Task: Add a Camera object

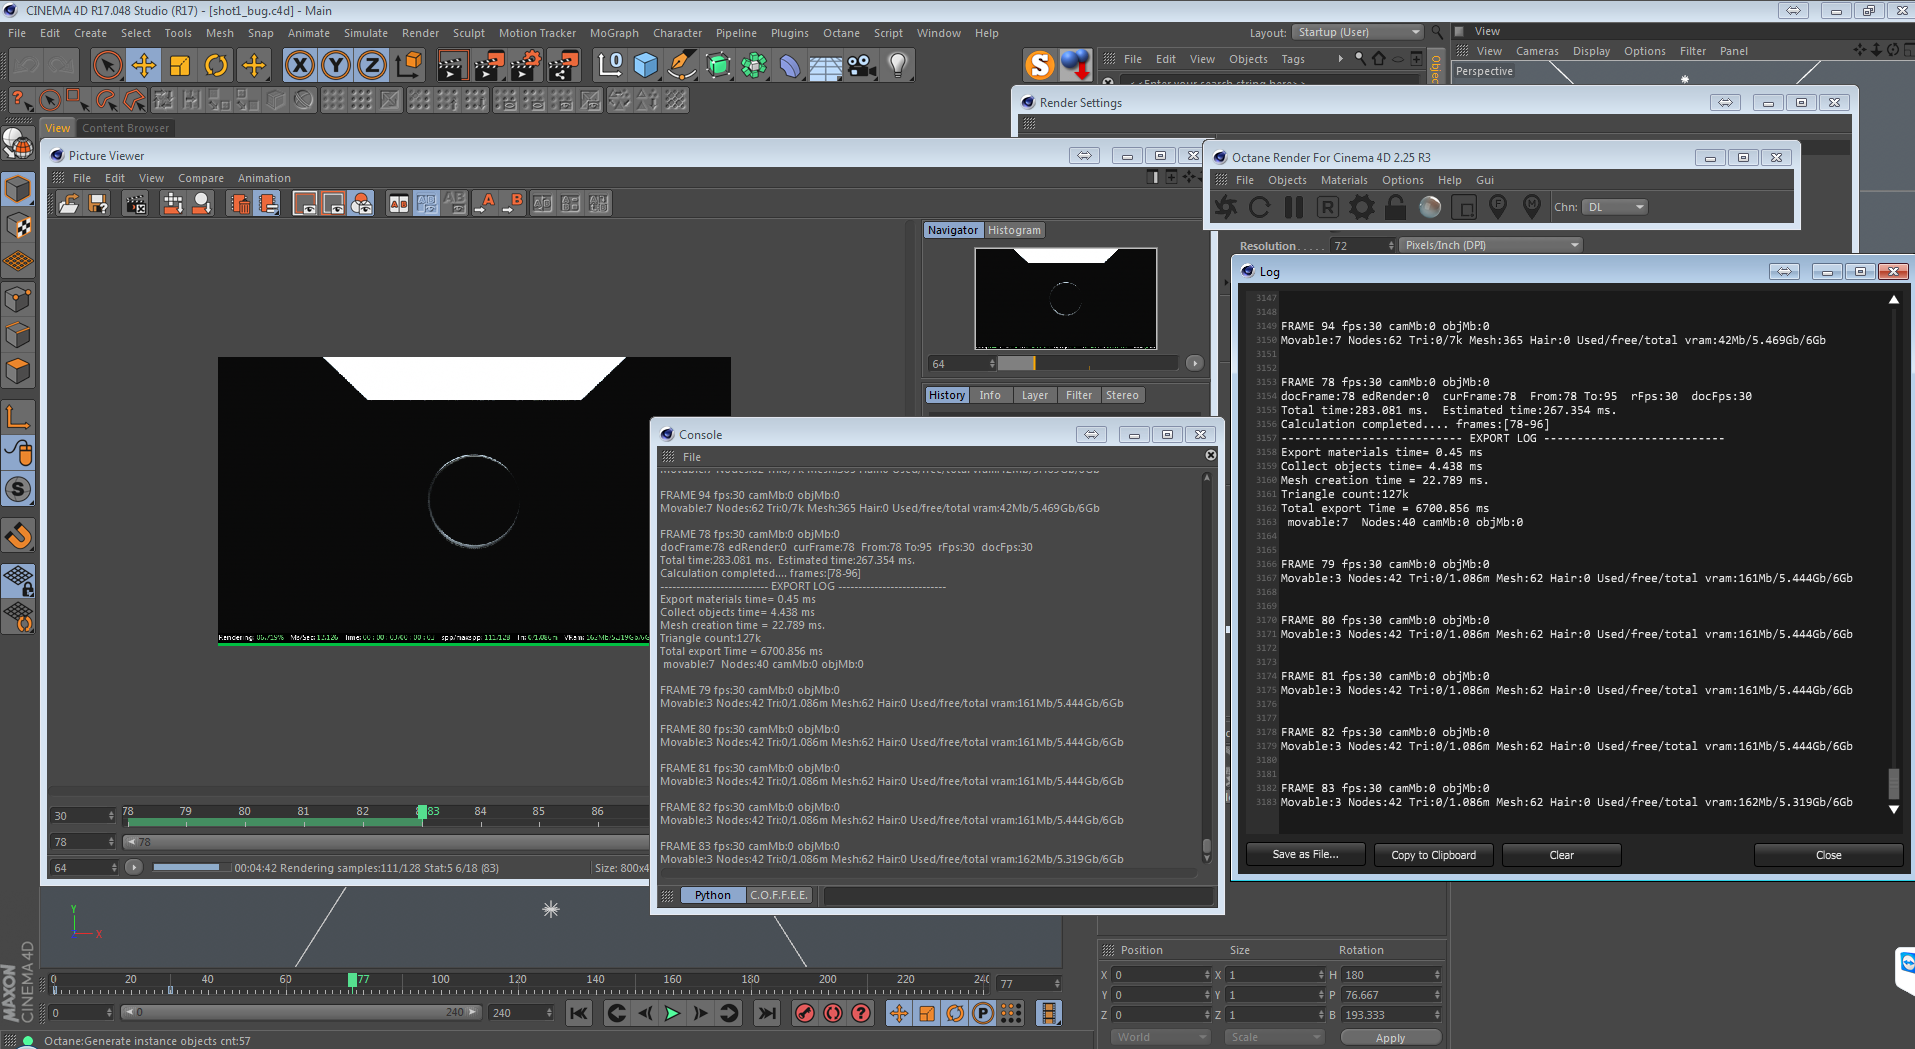Action: 861,66
